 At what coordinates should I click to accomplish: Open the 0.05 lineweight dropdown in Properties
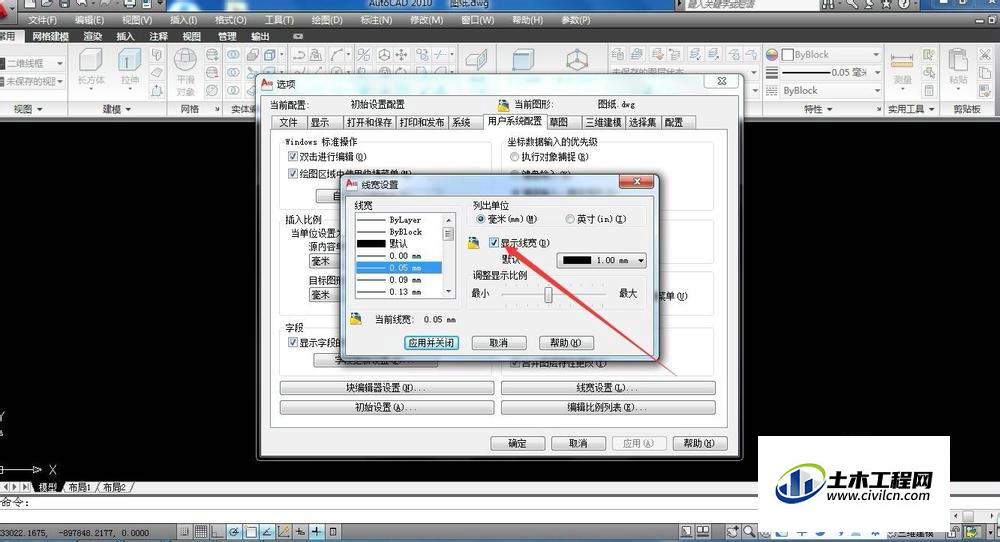click(831, 73)
